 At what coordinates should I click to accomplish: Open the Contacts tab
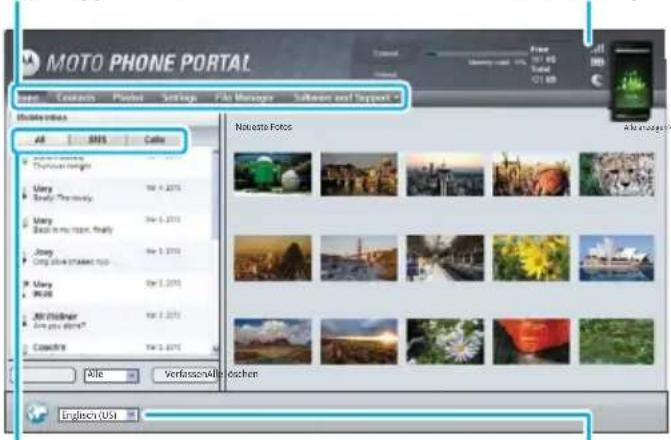click(x=75, y=98)
